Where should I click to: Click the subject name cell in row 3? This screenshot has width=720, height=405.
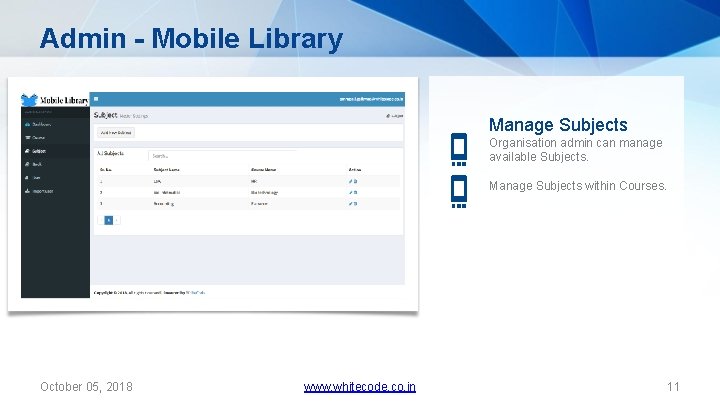[163, 203]
